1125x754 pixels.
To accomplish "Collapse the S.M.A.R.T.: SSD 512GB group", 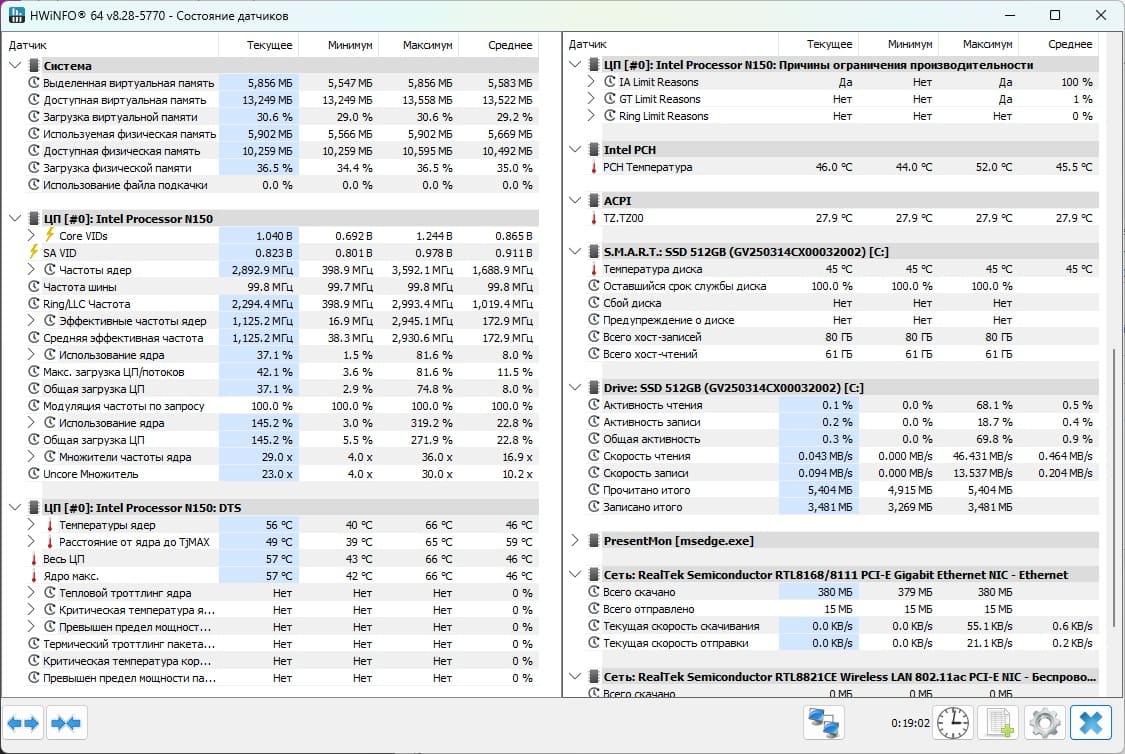I will point(575,251).
